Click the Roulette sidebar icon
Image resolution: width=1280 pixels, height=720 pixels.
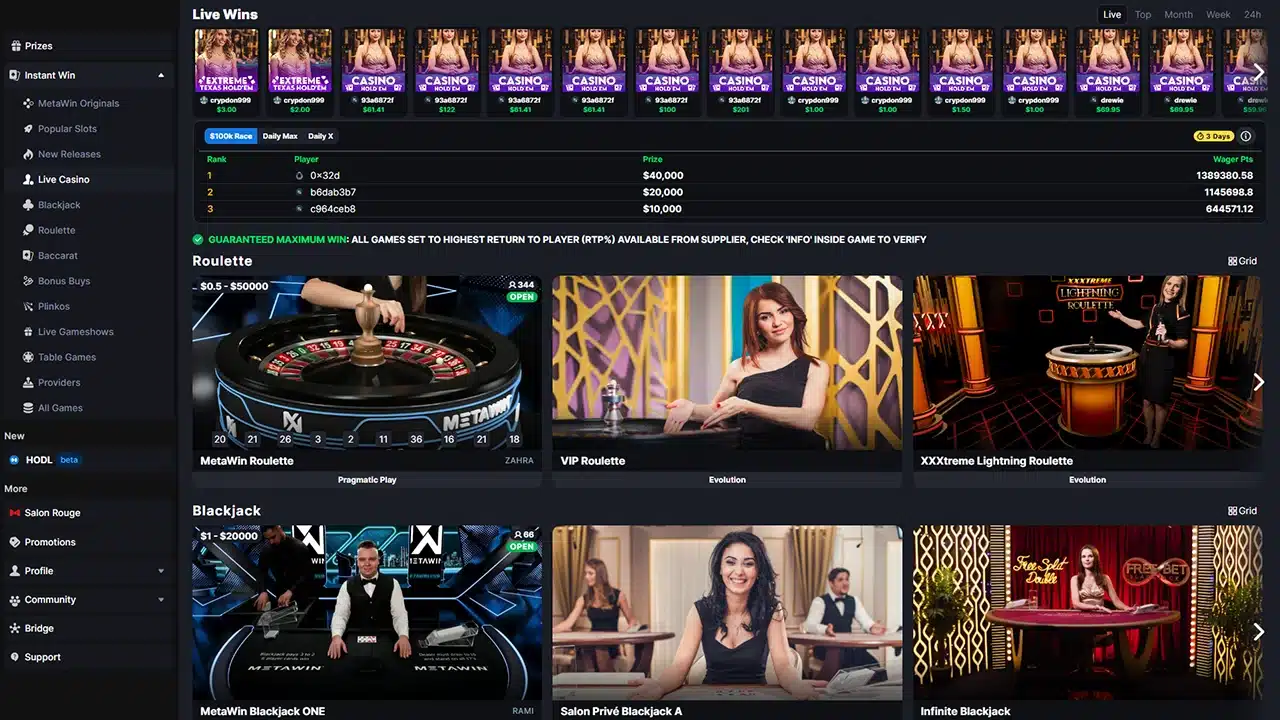[29, 230]
